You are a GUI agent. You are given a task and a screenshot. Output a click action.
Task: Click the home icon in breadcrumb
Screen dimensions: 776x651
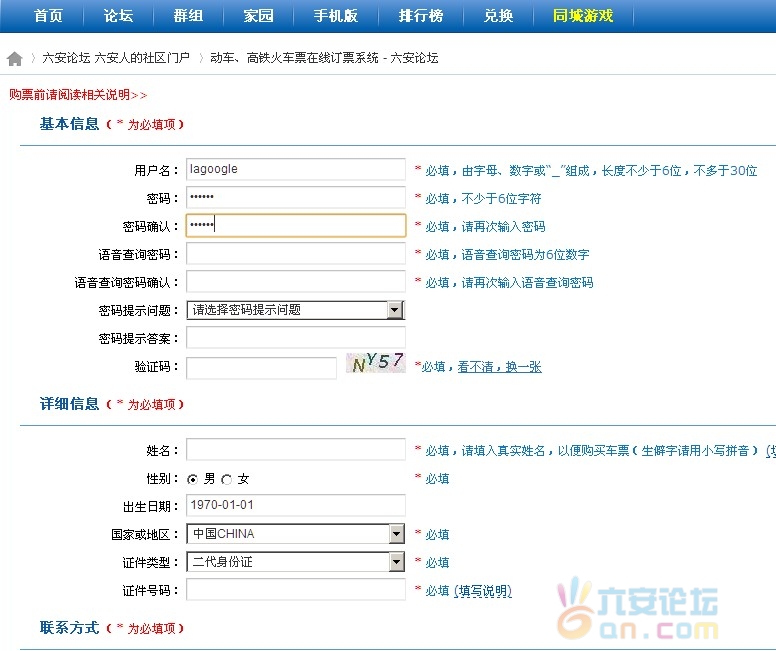[x=15, y=58]
